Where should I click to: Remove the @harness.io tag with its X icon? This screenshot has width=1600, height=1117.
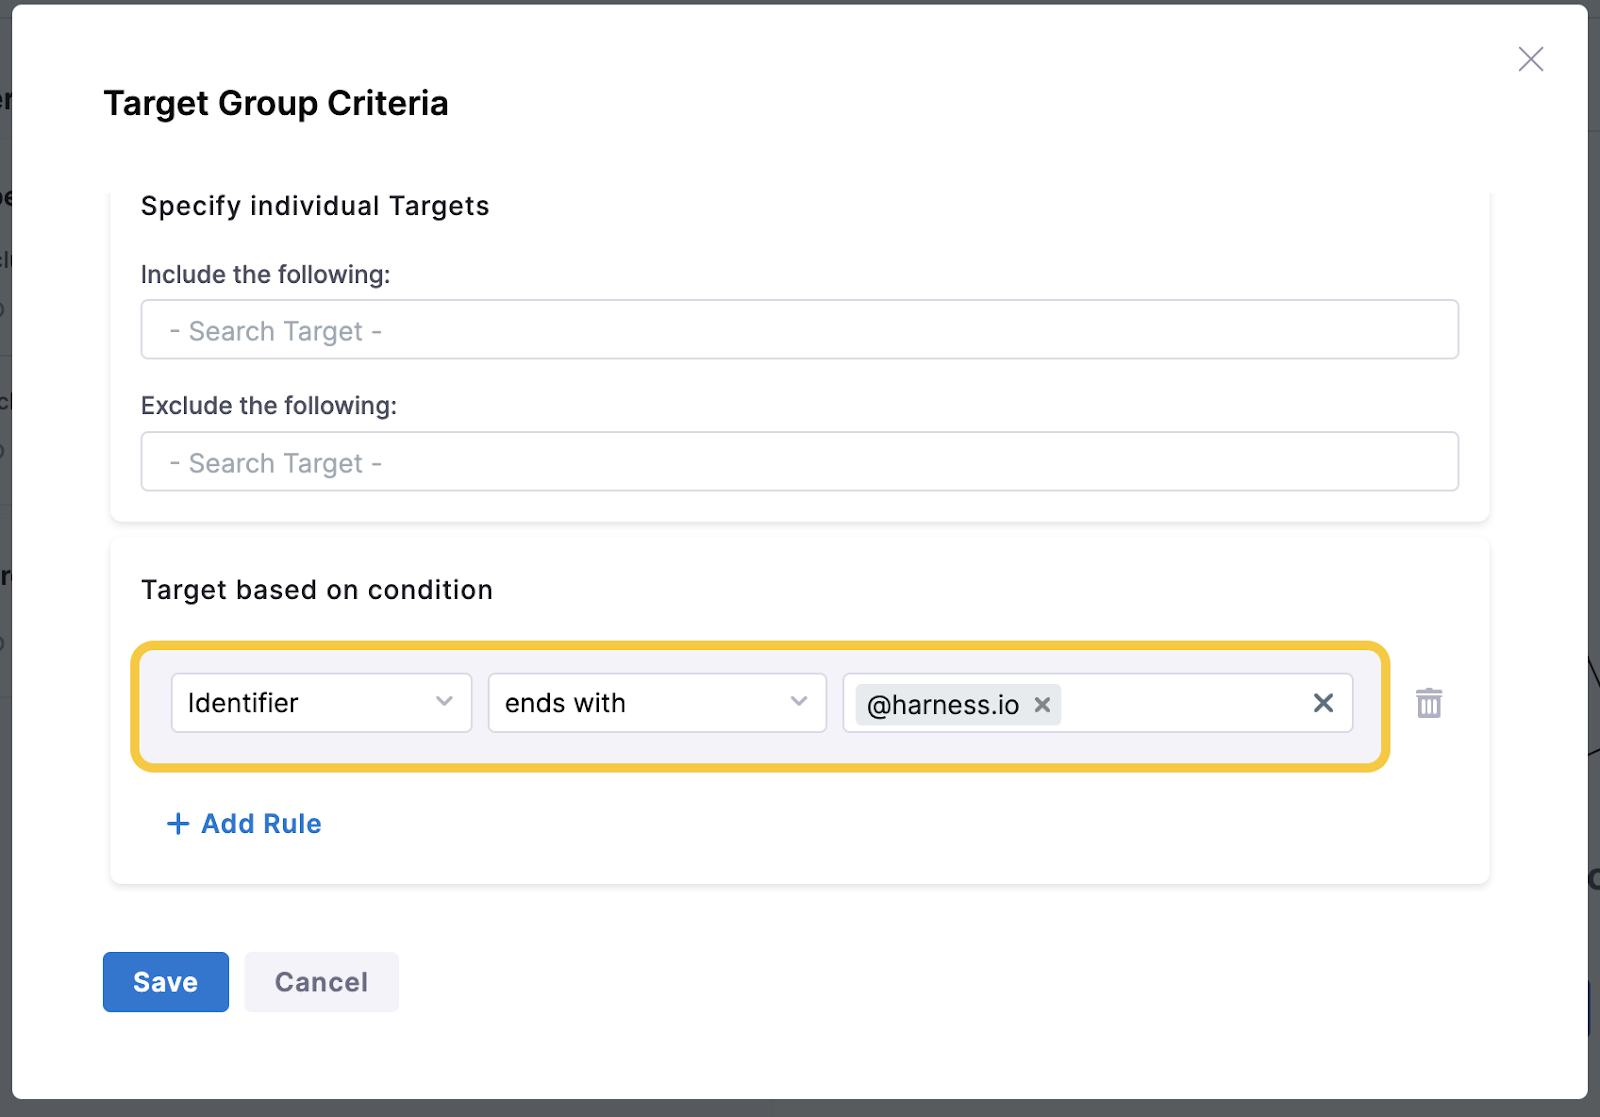(x=1041, y=705)
